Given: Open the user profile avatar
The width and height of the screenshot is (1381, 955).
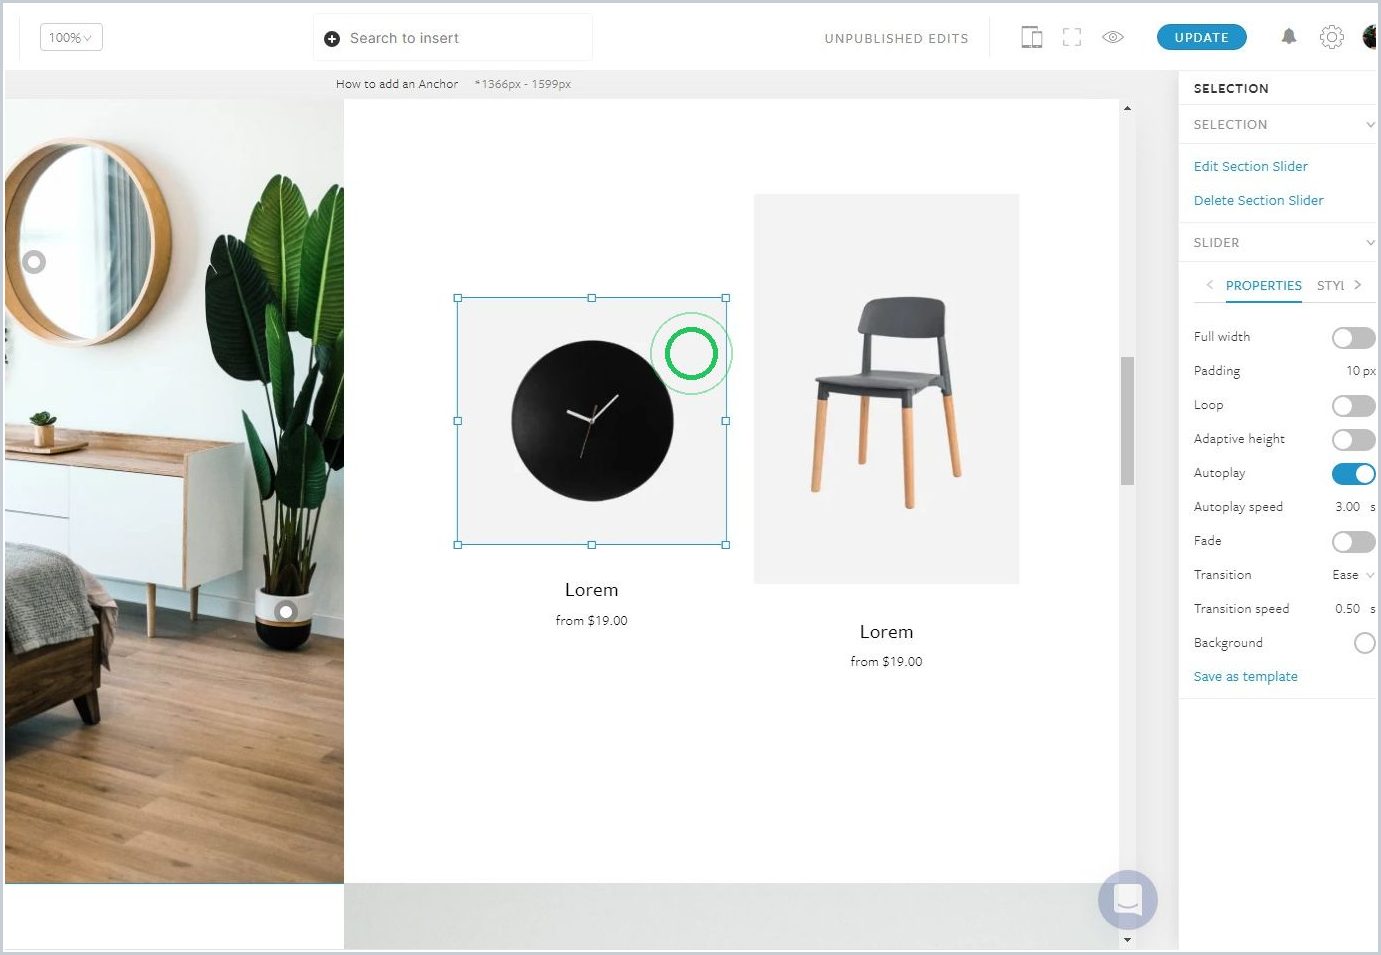Looking at the screenshot, I should point(1370,37).
